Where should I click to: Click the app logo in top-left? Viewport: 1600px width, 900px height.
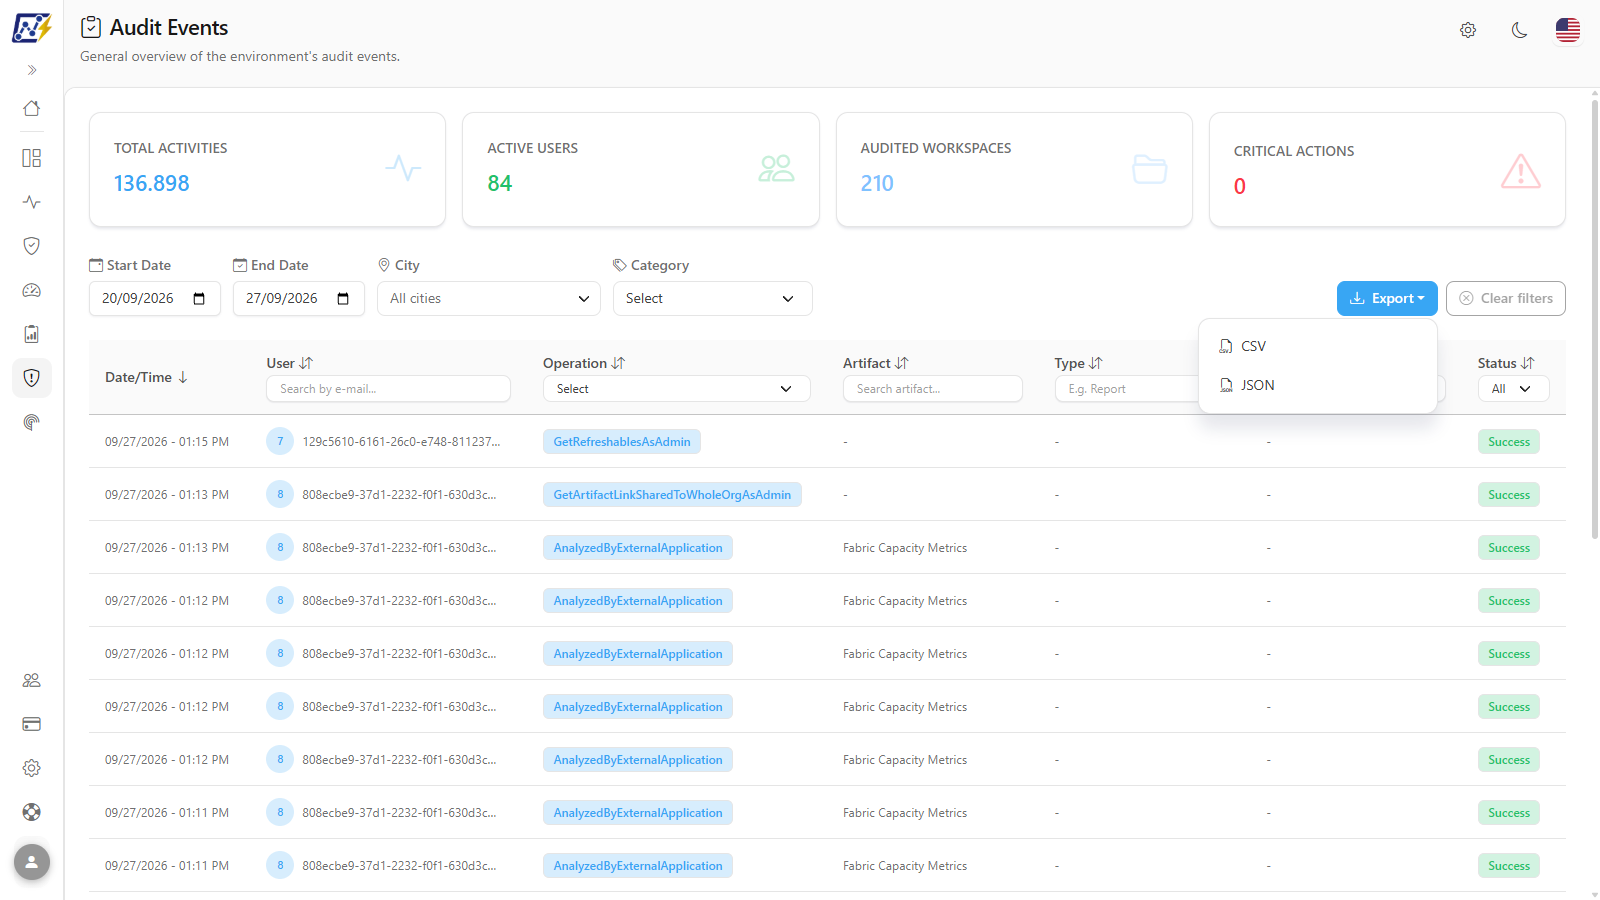(x=32, y=28)
